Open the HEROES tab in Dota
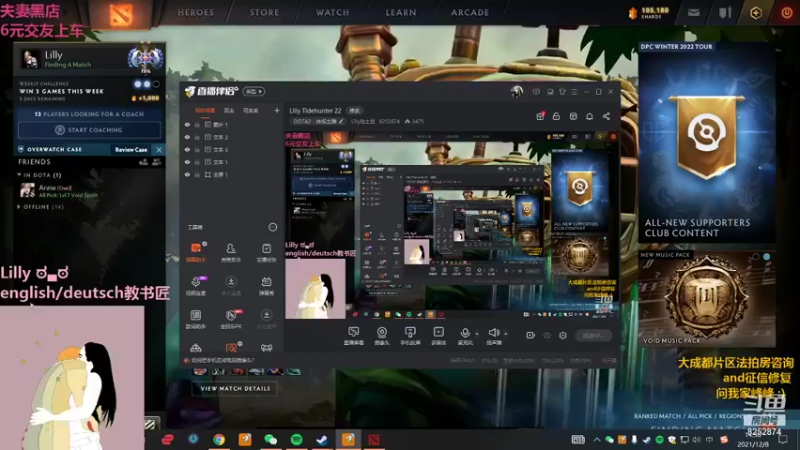The height and width of the screenshot is (450, 800). tap(195, 12)
